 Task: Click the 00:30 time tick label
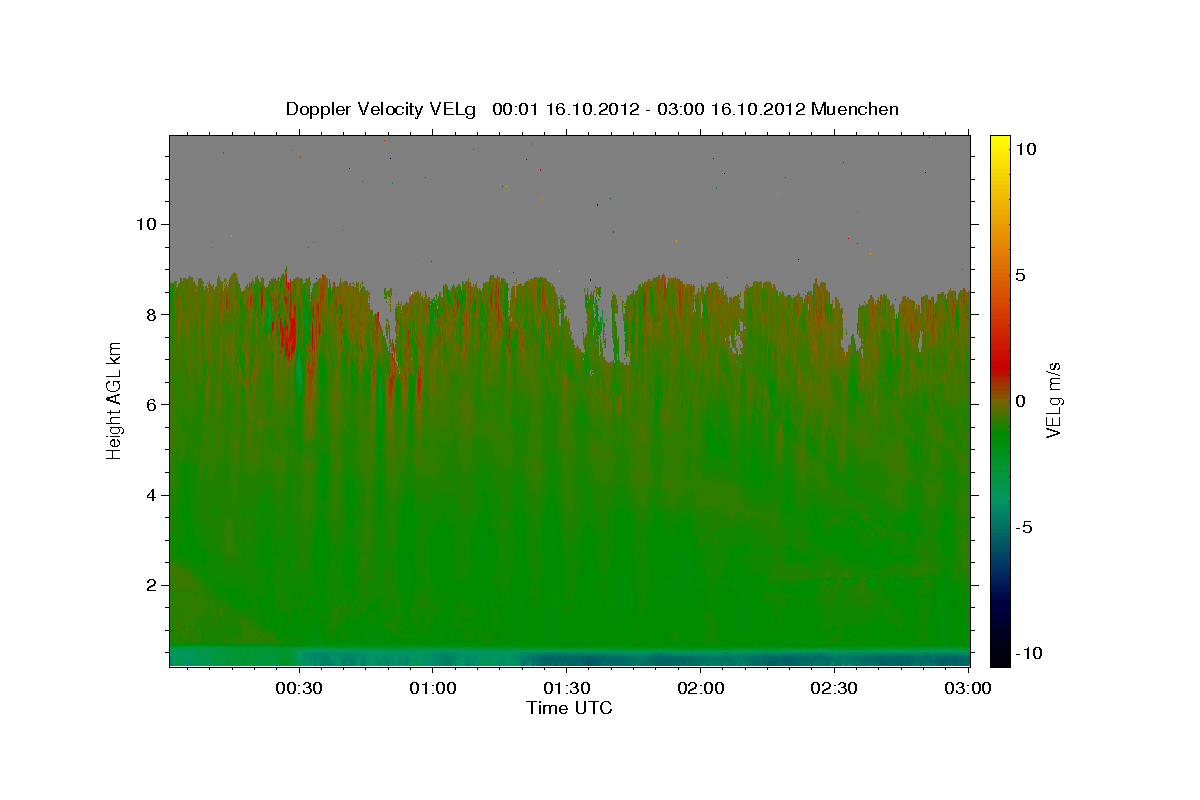(299, 688)
